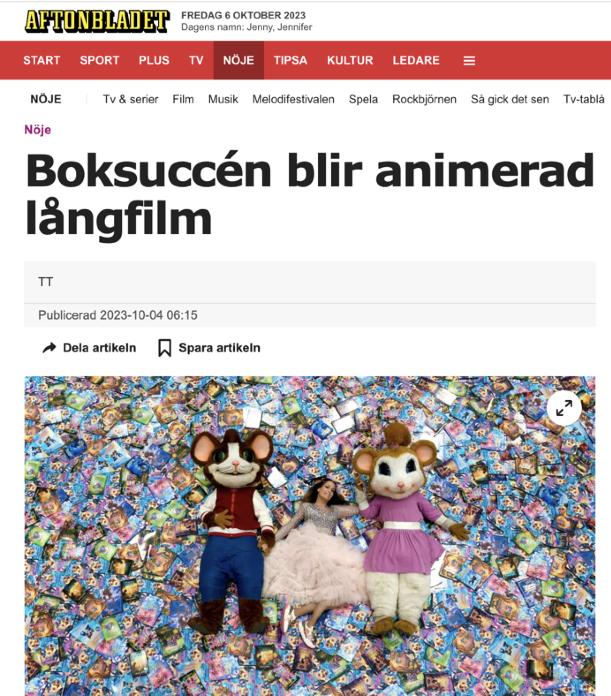Expand the article image to fullscreen
The width and height of the screenshot is (611, 696).
[x=564, y=408]
